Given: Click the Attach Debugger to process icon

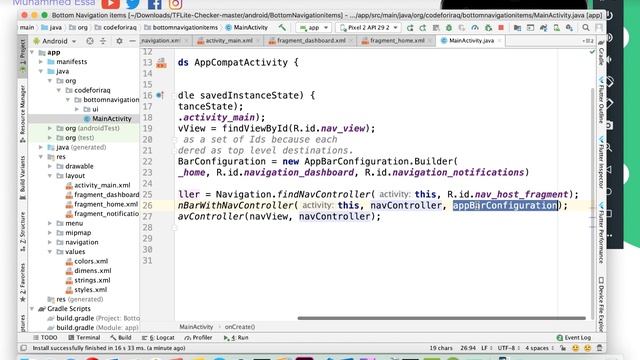Looking at the screenshot, I should pos(488,28).
